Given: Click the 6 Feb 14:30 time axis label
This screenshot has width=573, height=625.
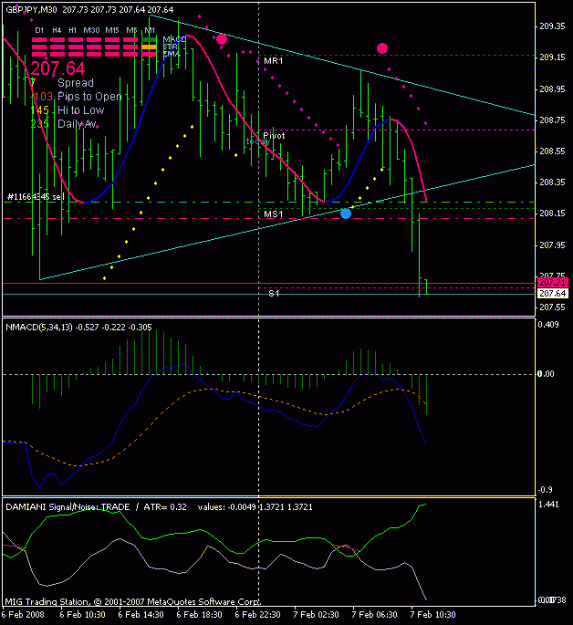Looking at the screenshot, I should pos(141,615).
